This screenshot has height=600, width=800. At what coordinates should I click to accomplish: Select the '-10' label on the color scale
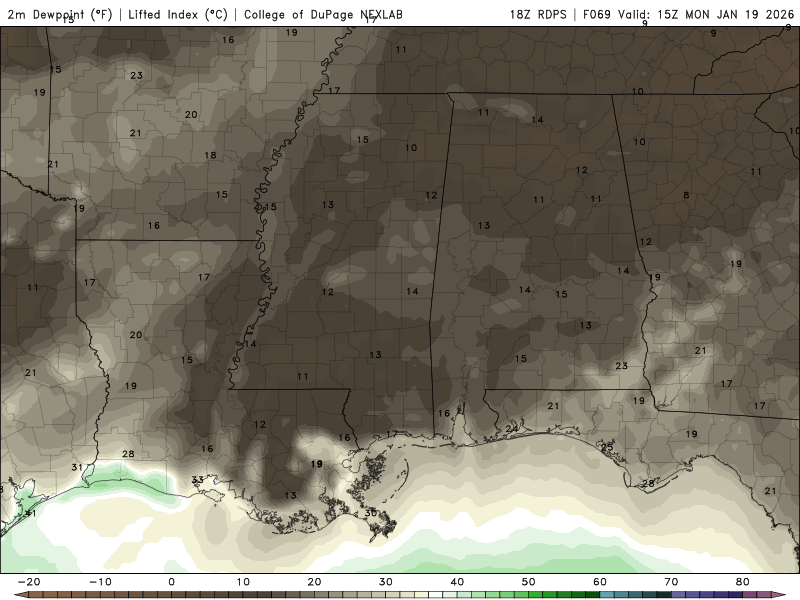coord(100,582)
